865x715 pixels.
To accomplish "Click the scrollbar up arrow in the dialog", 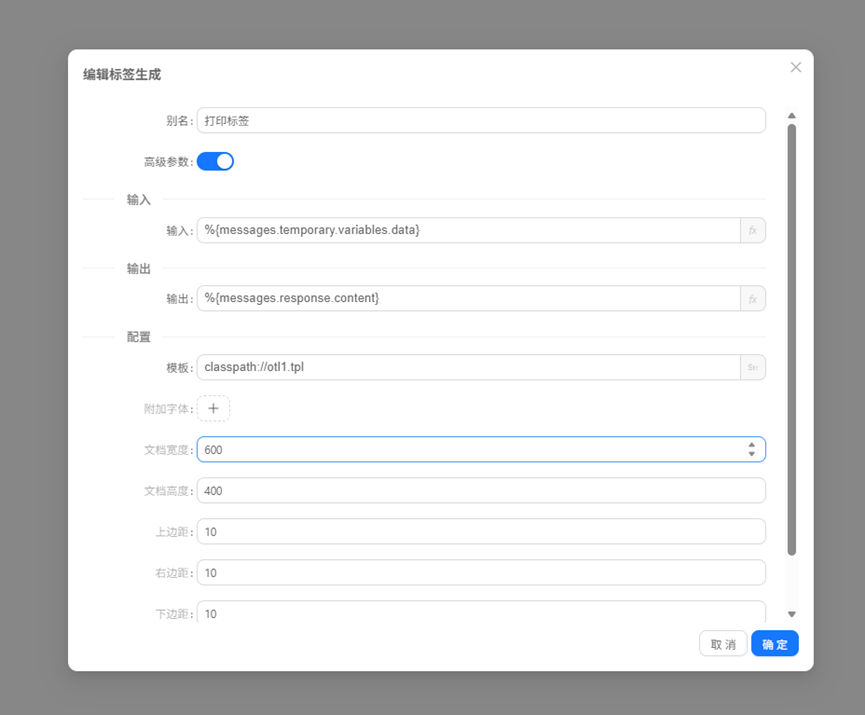I will [x=792, y=116].
